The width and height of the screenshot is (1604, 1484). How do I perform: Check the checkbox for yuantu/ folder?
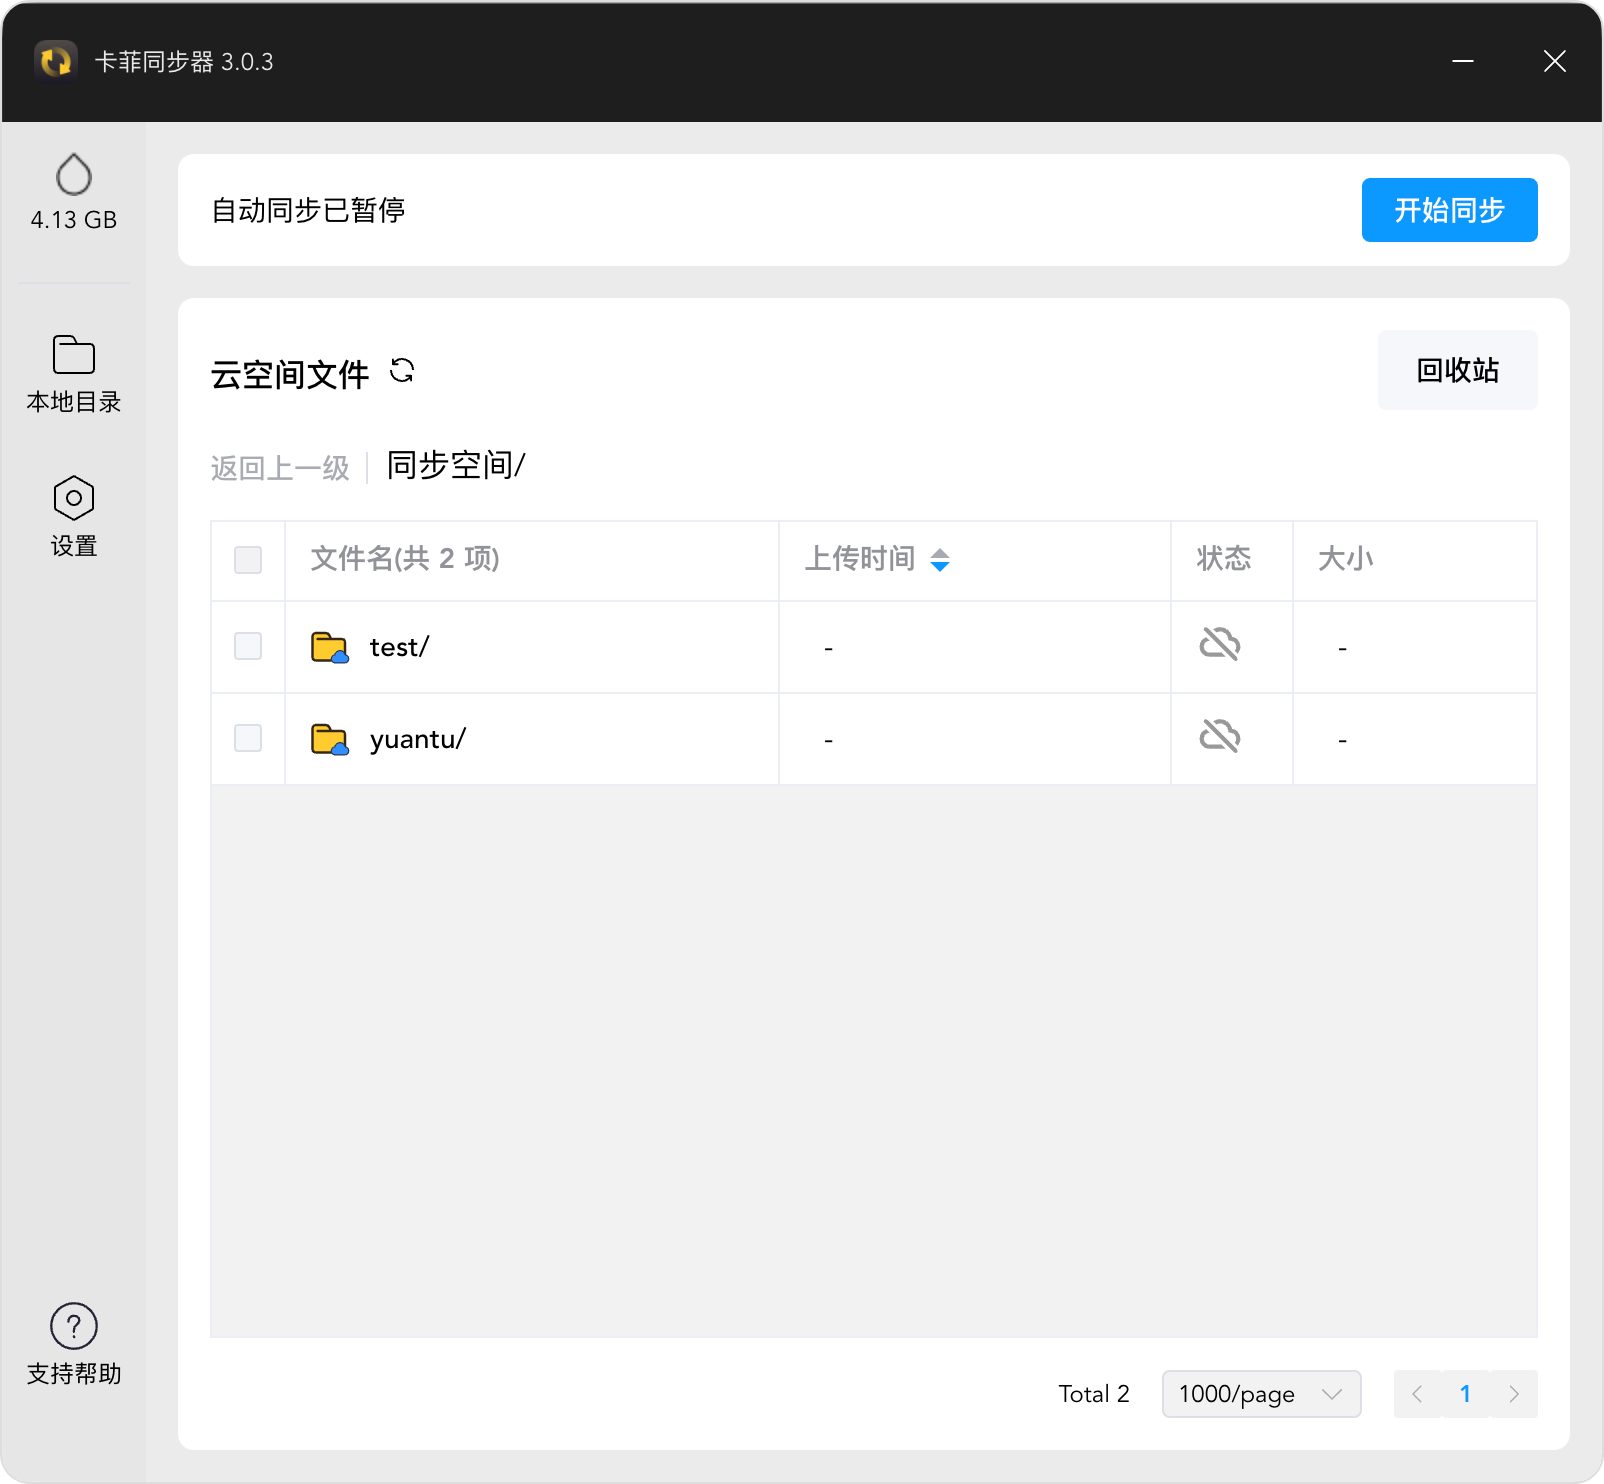(248, 738)
